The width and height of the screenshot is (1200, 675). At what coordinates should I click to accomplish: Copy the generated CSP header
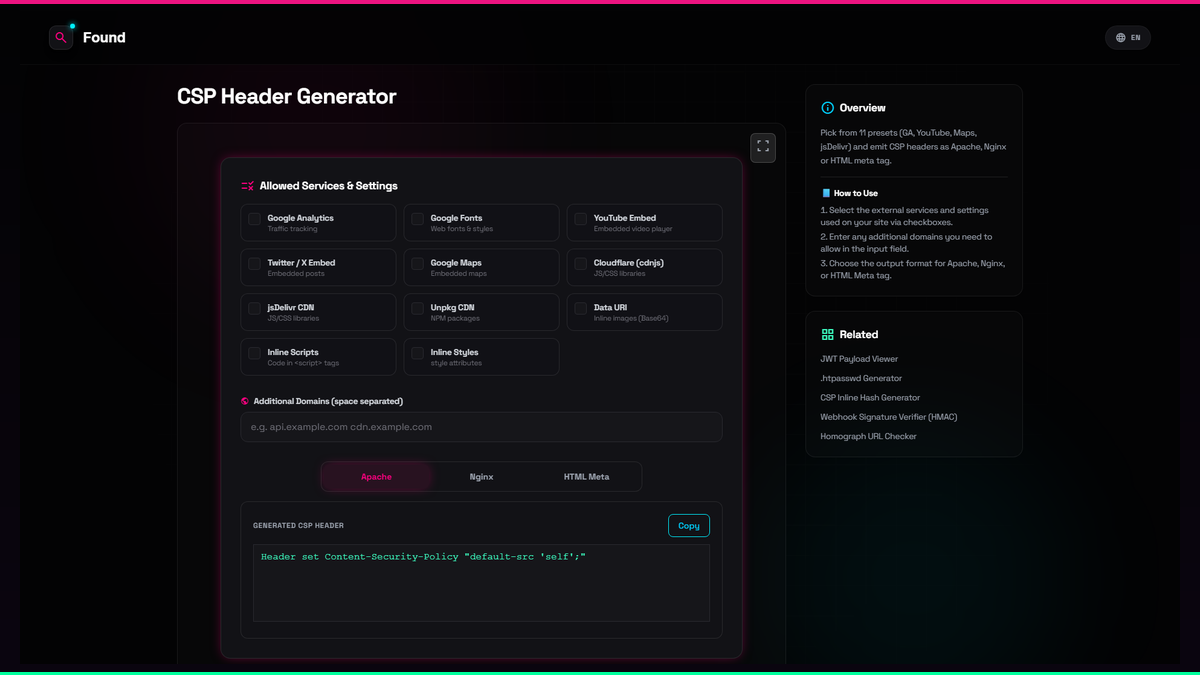[689, 526]
